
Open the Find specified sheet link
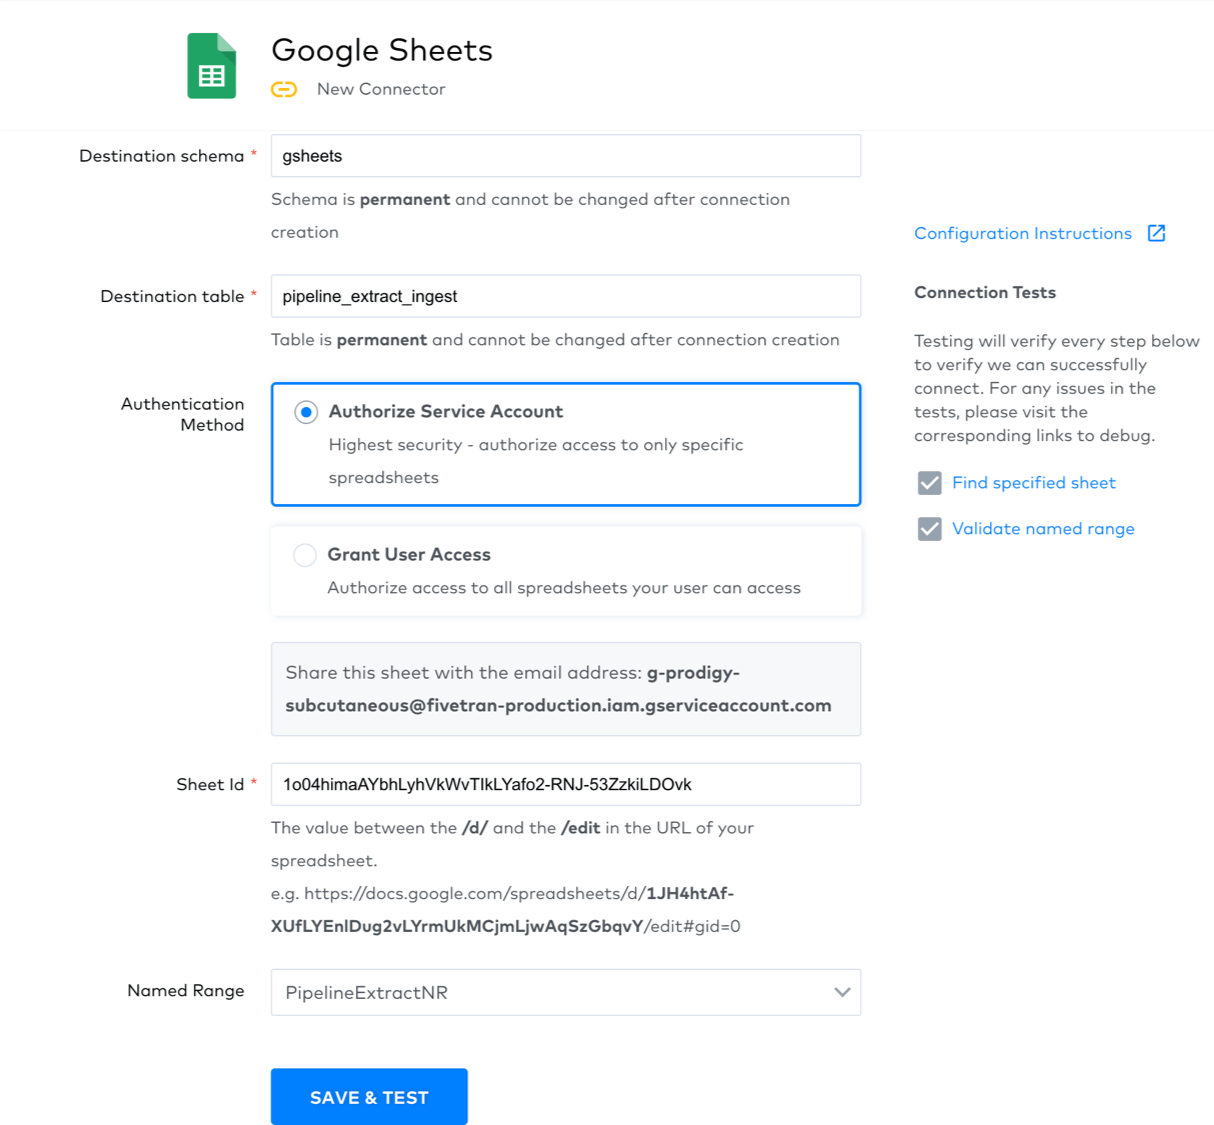pos(1033,483)
